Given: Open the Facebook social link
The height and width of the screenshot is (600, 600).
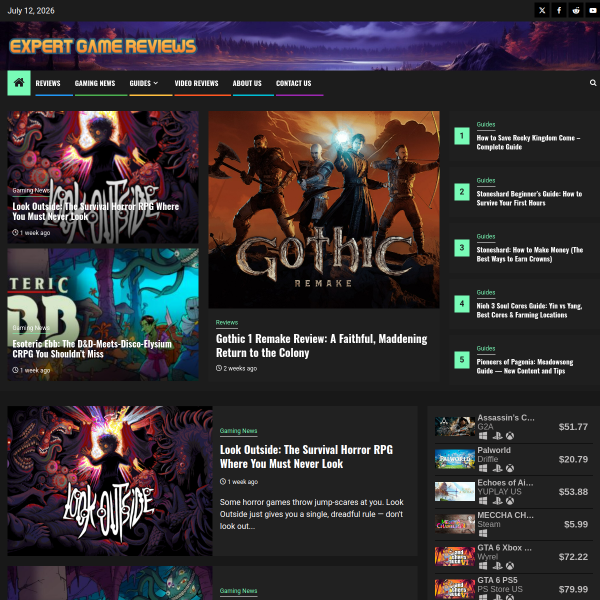Looking at the screenshot, I should coord(559,10).
